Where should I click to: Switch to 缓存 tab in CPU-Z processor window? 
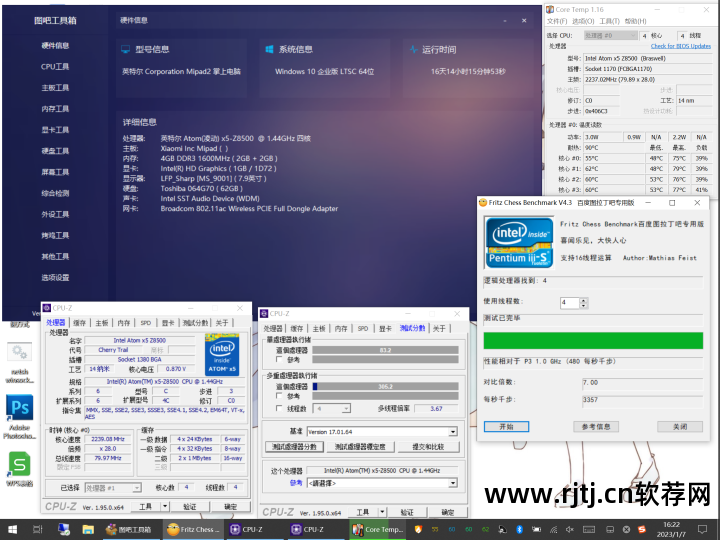(79, 323)
